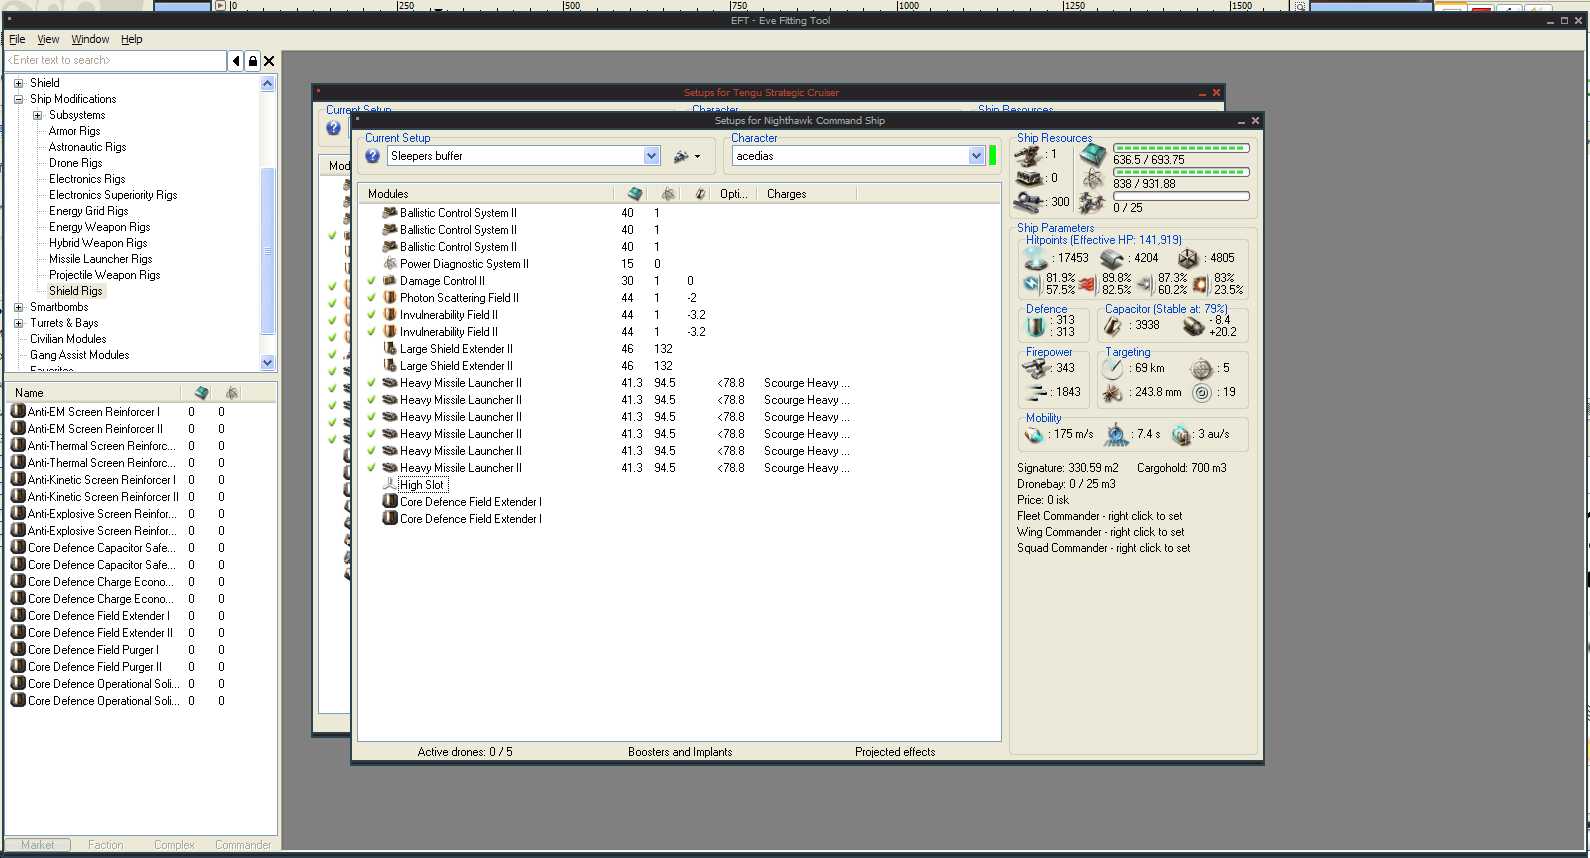Click the back arrow beside search box
Screen dimensions: 1590x858
[236, 61]
